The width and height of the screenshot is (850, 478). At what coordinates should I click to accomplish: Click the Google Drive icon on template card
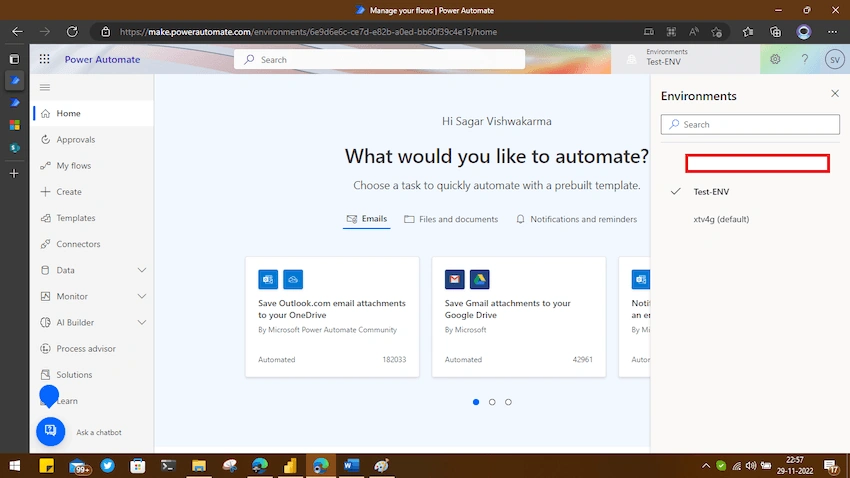tap(479, 279)
